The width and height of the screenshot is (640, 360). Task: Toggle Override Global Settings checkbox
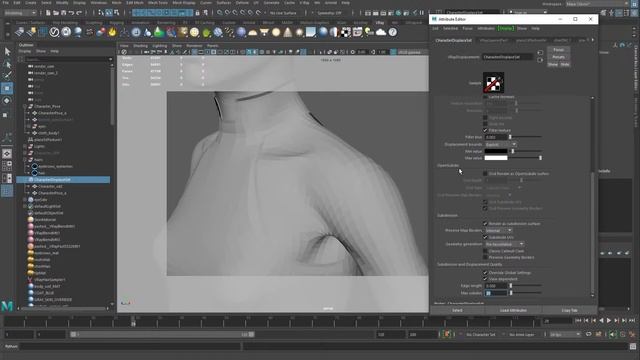click(x=485, y=273)
